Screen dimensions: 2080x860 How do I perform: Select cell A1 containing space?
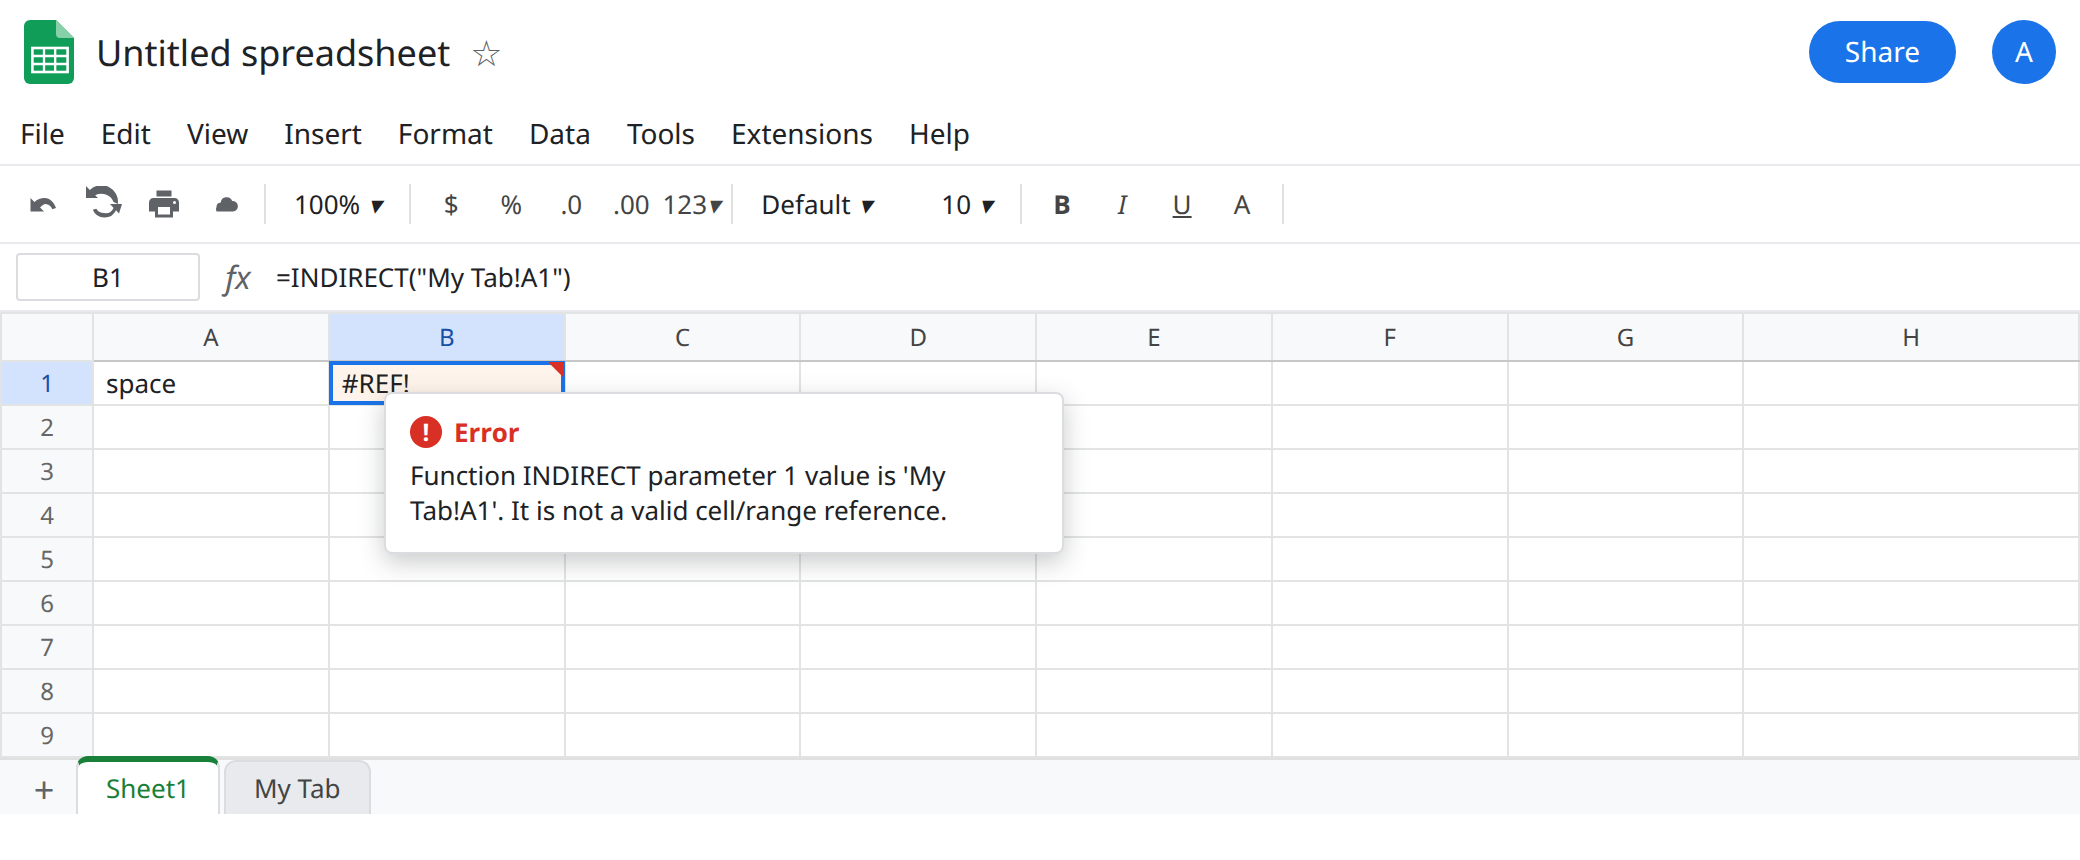click(x=211, y=384)
